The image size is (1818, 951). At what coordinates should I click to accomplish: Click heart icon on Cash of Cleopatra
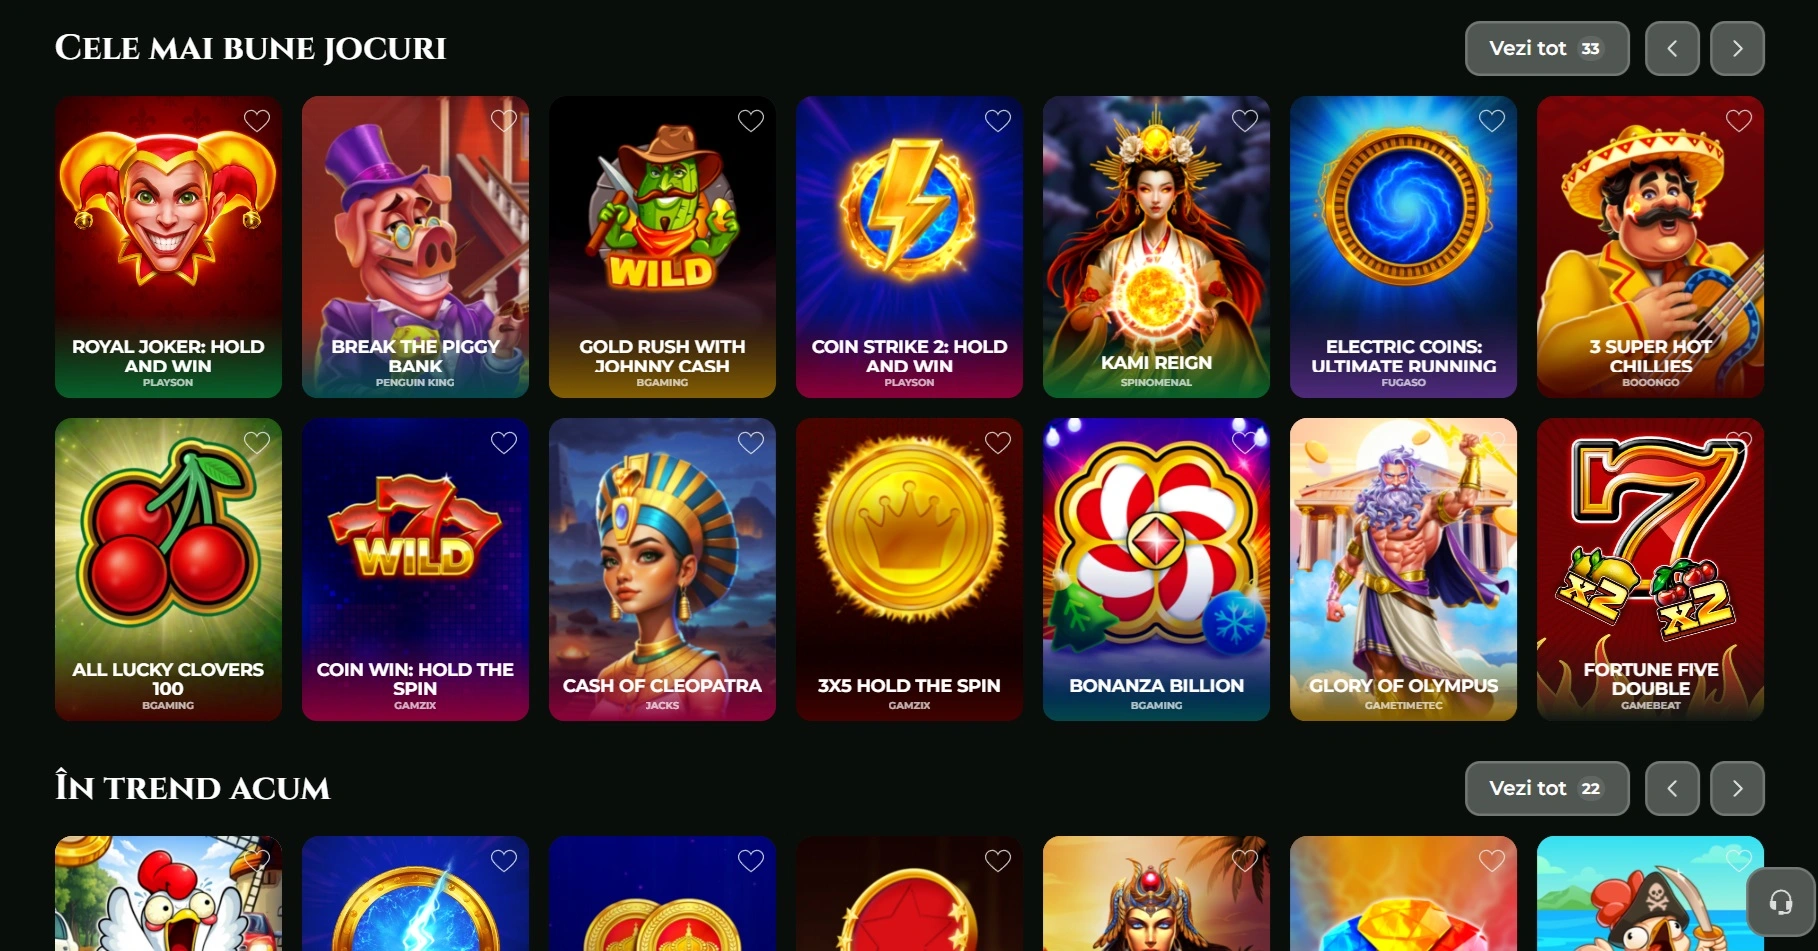click(751, 443)
